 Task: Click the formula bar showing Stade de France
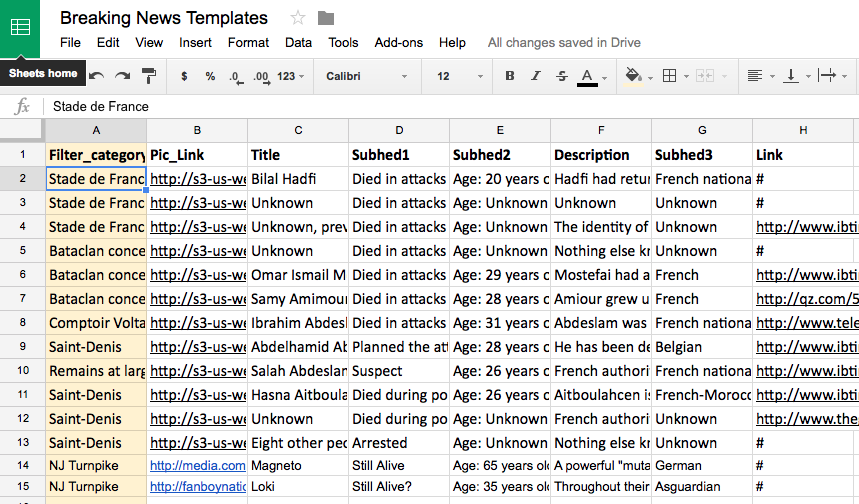tap(449, 106)
